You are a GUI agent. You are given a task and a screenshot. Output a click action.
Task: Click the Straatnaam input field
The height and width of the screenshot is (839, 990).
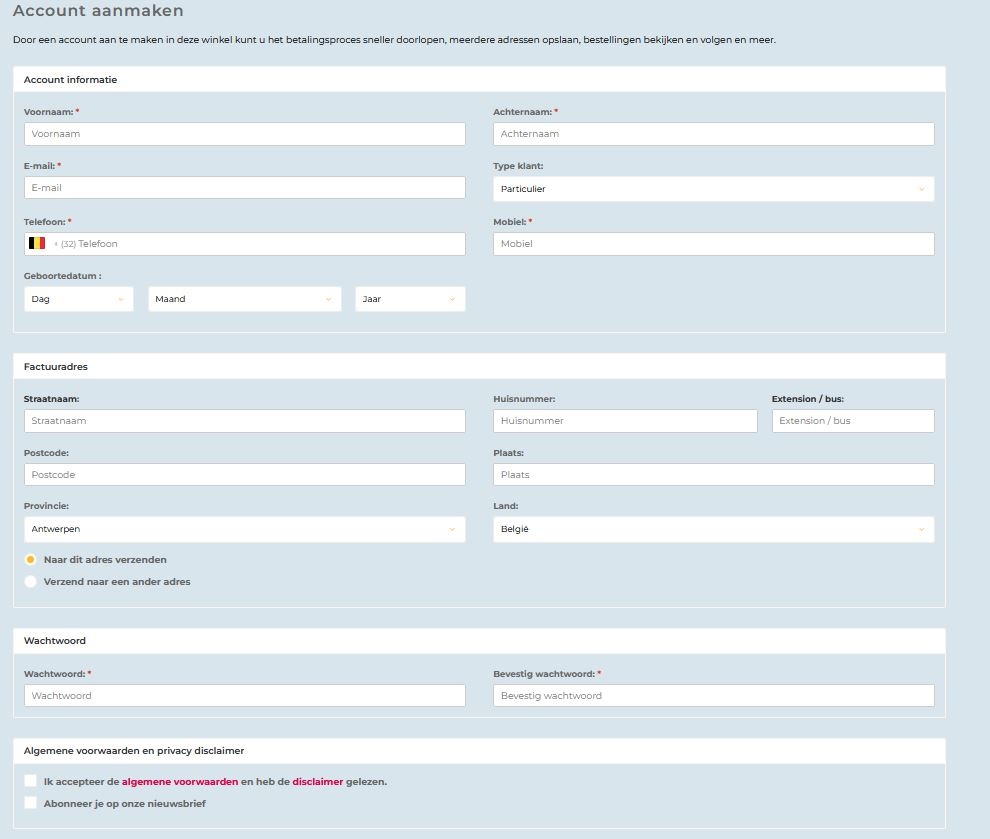[244, 421]
